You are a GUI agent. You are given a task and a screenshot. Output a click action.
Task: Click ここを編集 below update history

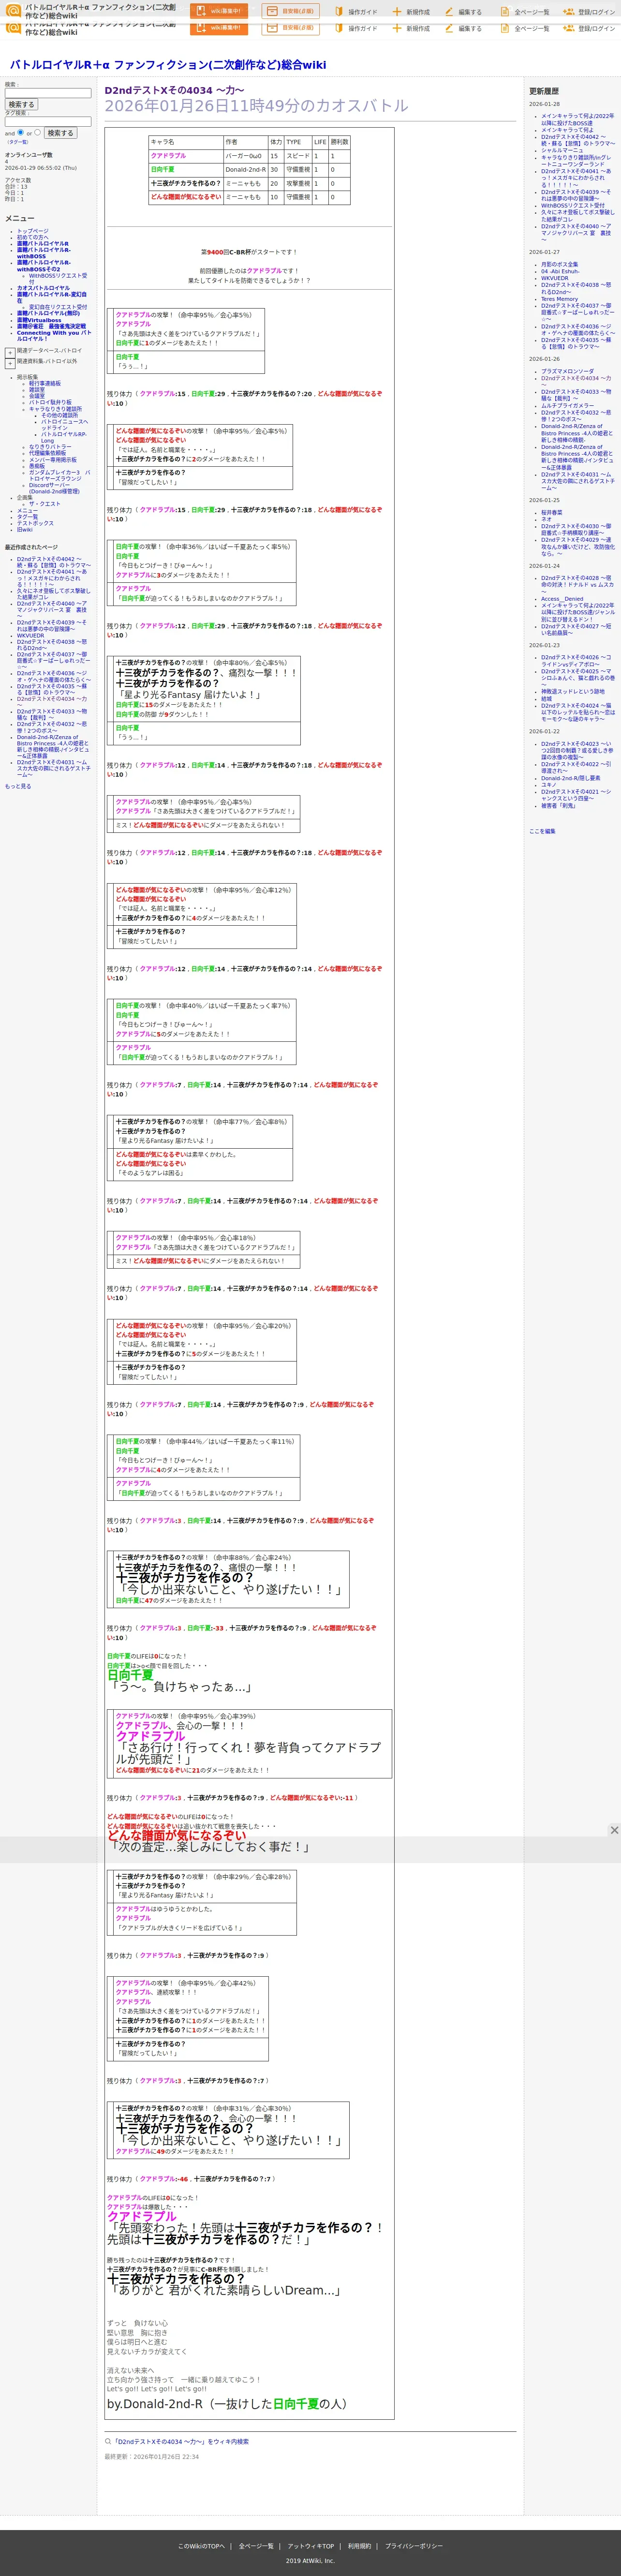coord(542,831)
